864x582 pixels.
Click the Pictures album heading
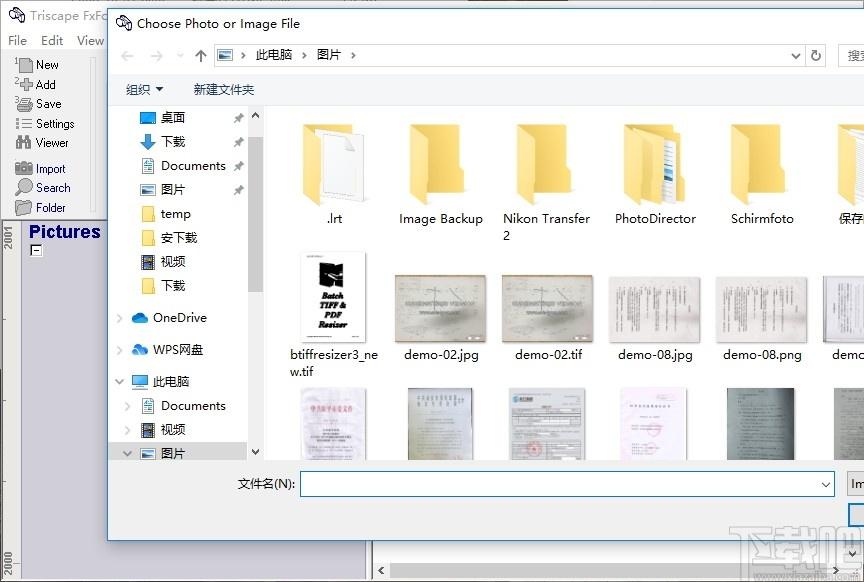(64, 232)
